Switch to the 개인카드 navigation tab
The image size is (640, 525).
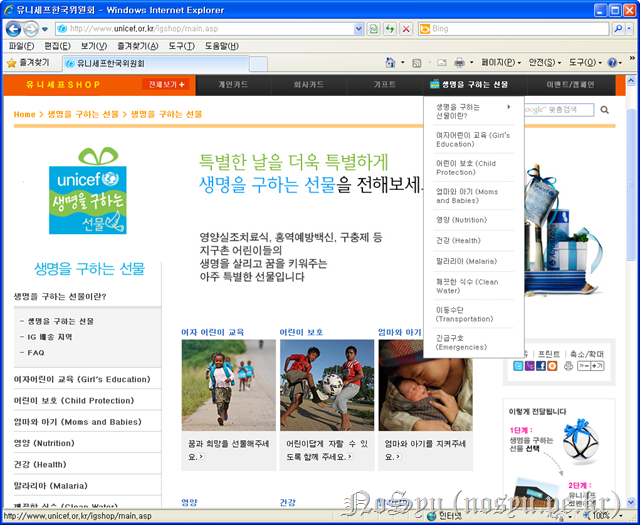click(232, 85)
